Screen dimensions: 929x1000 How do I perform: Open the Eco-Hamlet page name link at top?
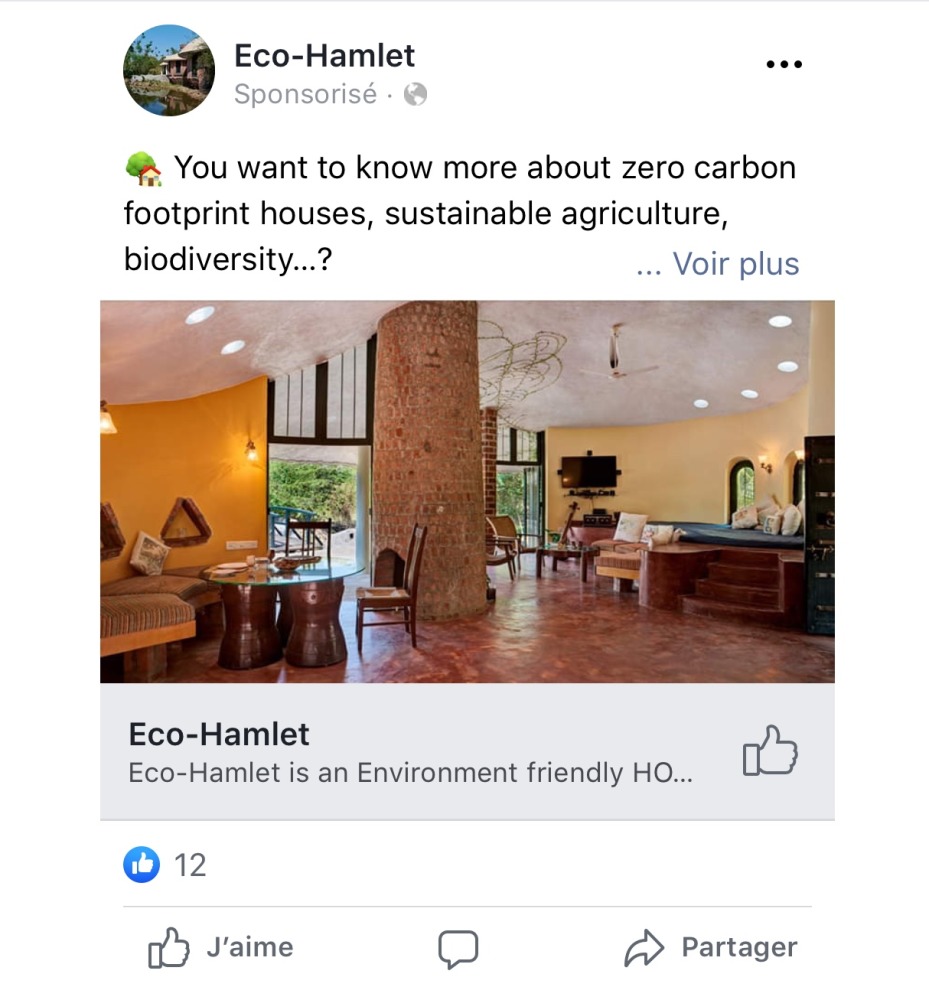pyautogui.click(x=324, y=56)
